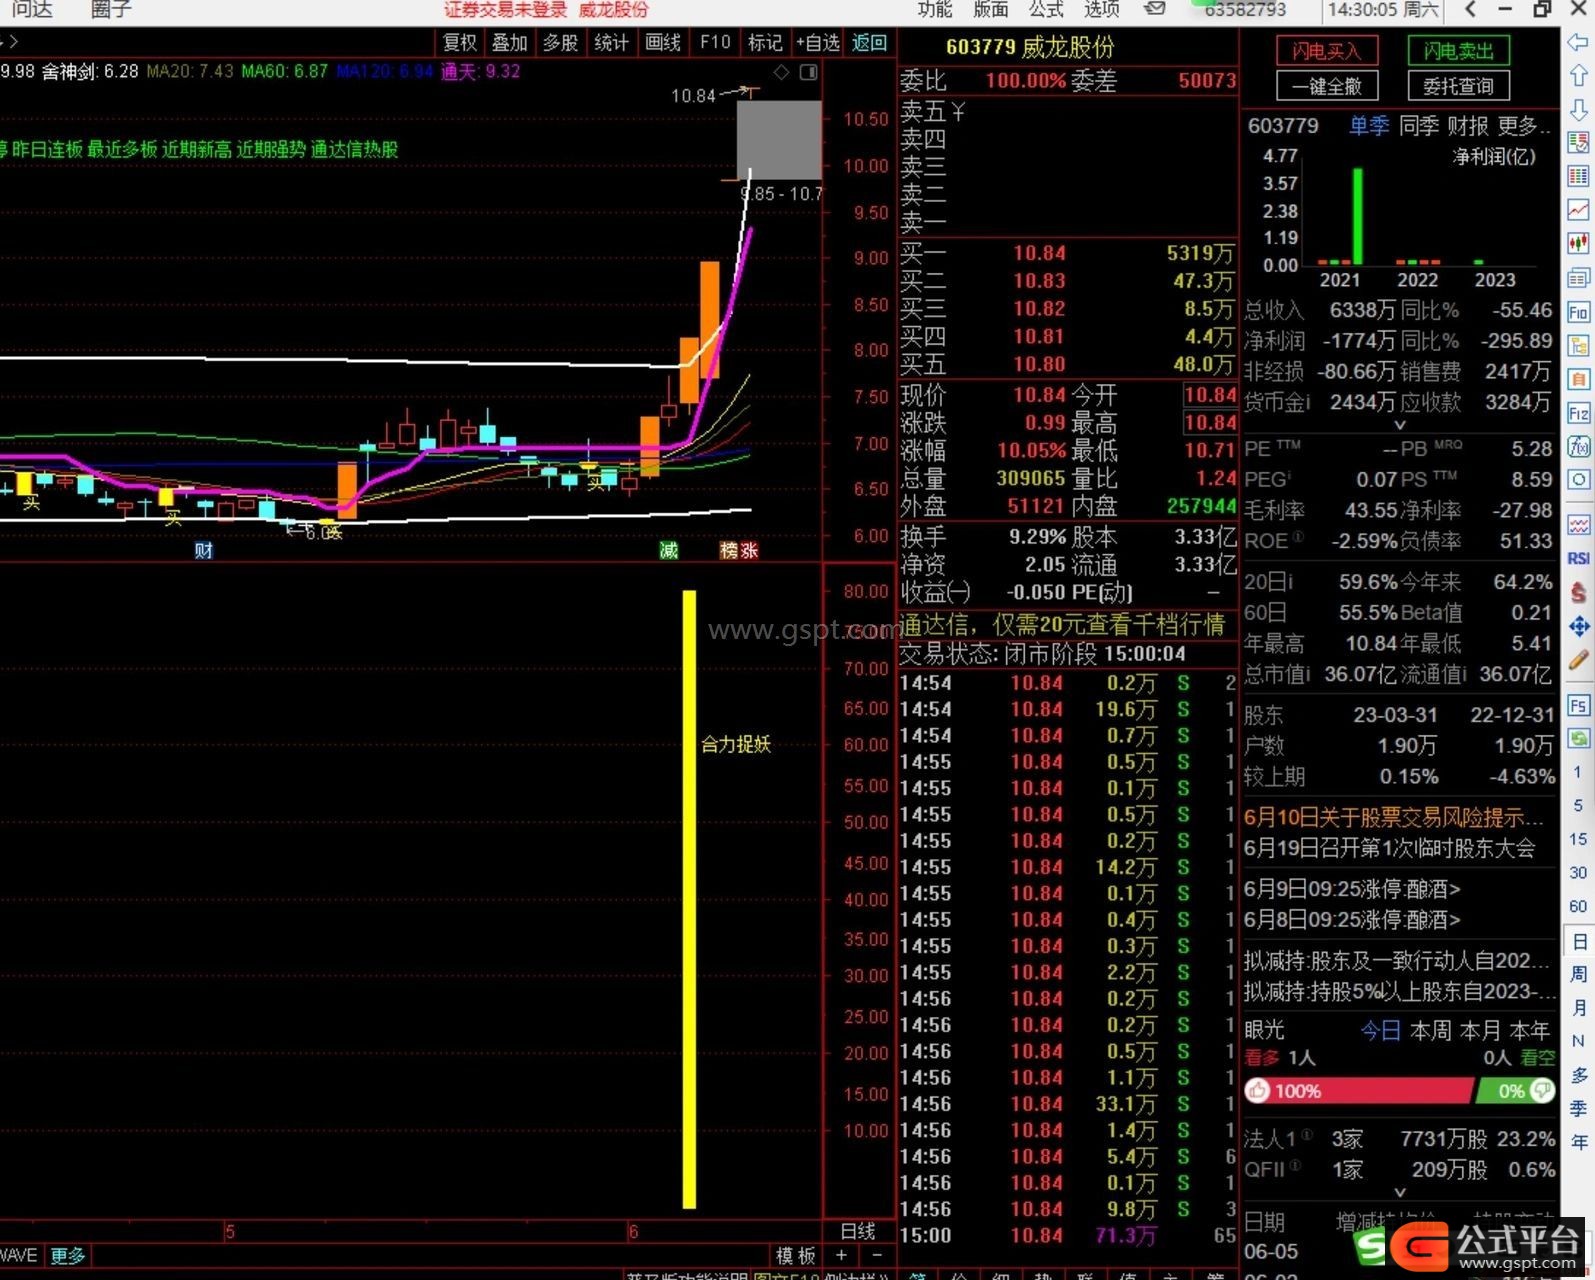Select the 1-minute period
Screen dimensions: 1595x1280
point(1578,772)
